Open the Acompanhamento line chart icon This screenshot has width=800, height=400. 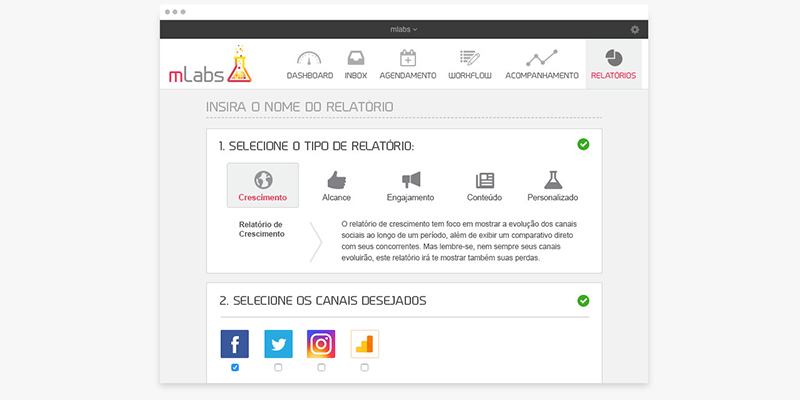pyautogui.click(x=542, y=58)
